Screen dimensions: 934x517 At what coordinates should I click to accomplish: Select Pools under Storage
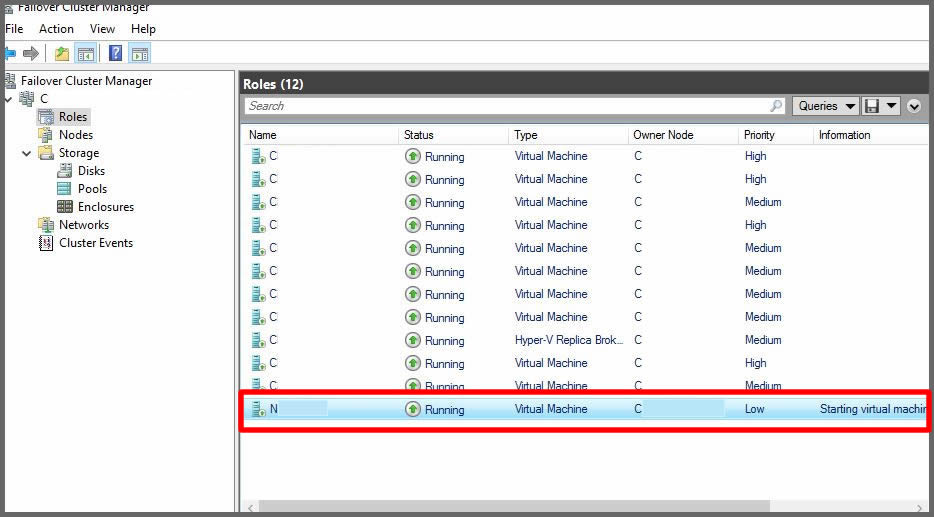tap(92, 189)
